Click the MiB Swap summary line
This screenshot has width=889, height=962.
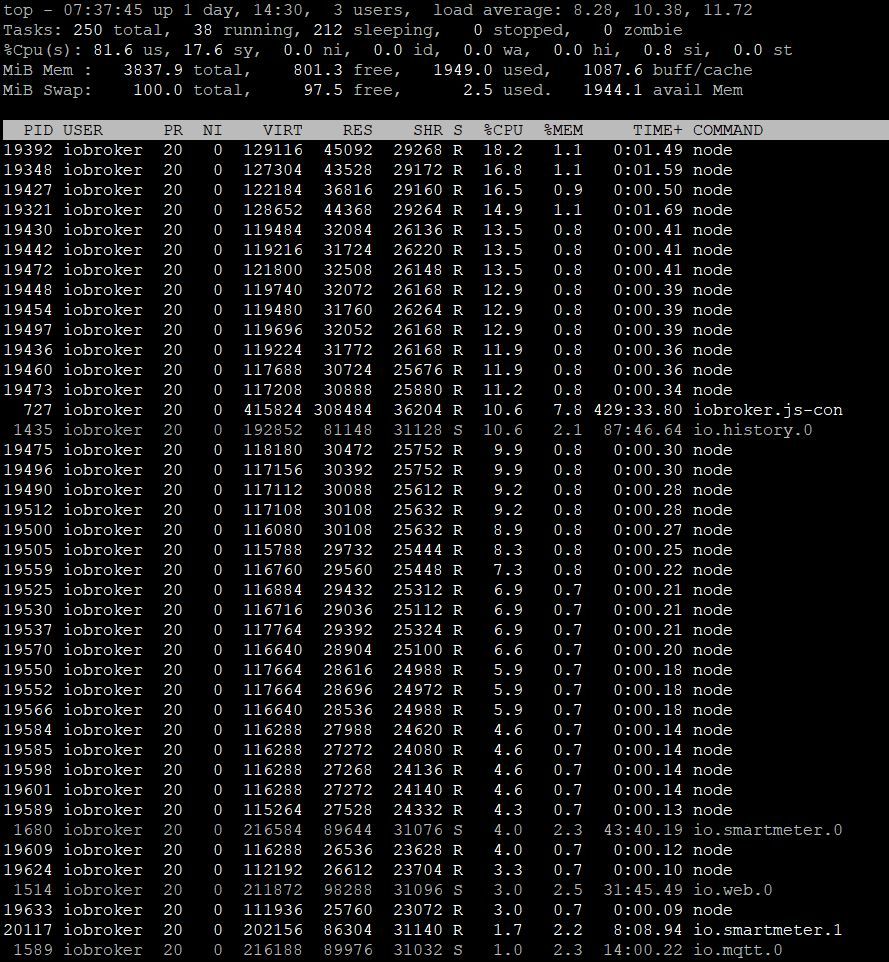point(373,90)
